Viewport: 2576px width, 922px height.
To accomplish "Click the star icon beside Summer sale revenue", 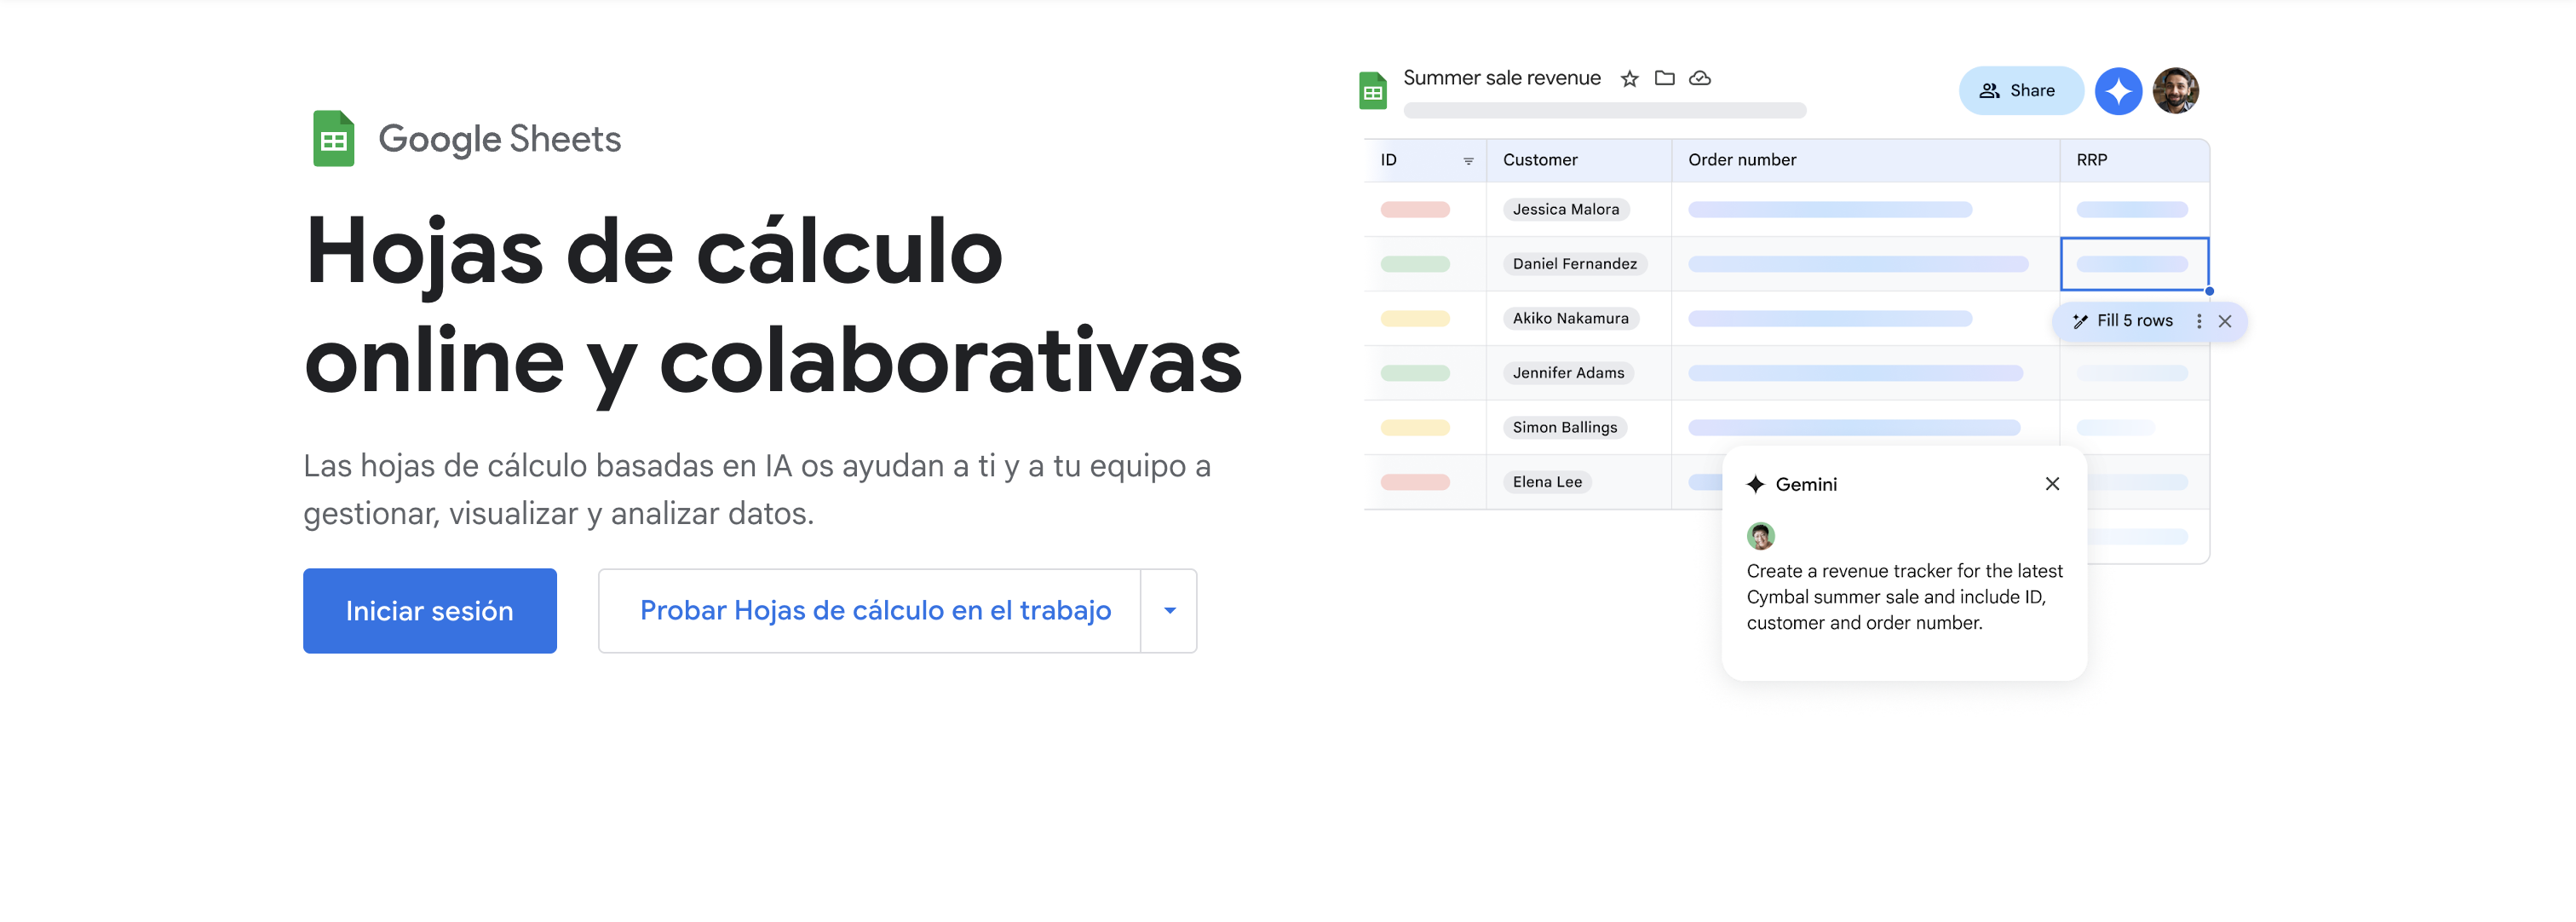I will click(x=1629, y=78).
